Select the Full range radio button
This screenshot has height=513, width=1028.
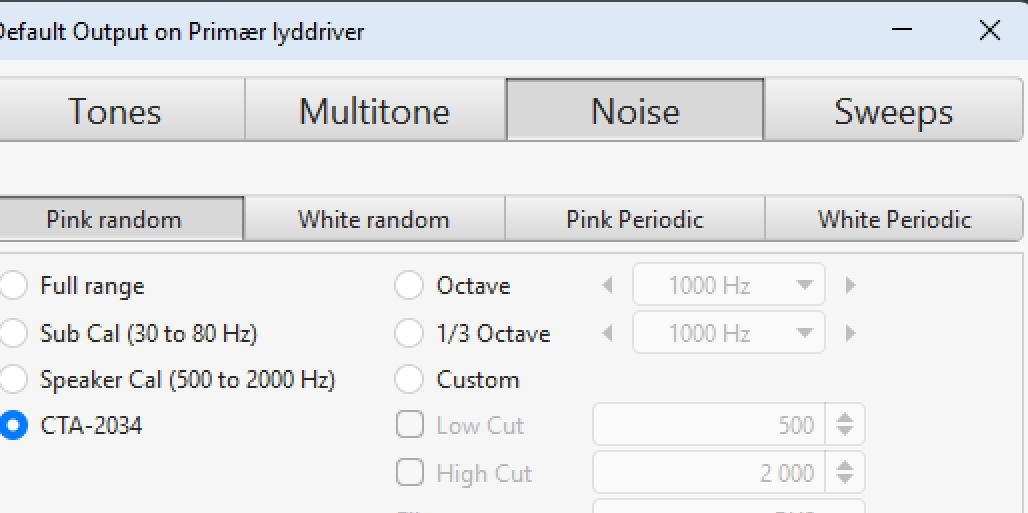[x=13, y=286]
